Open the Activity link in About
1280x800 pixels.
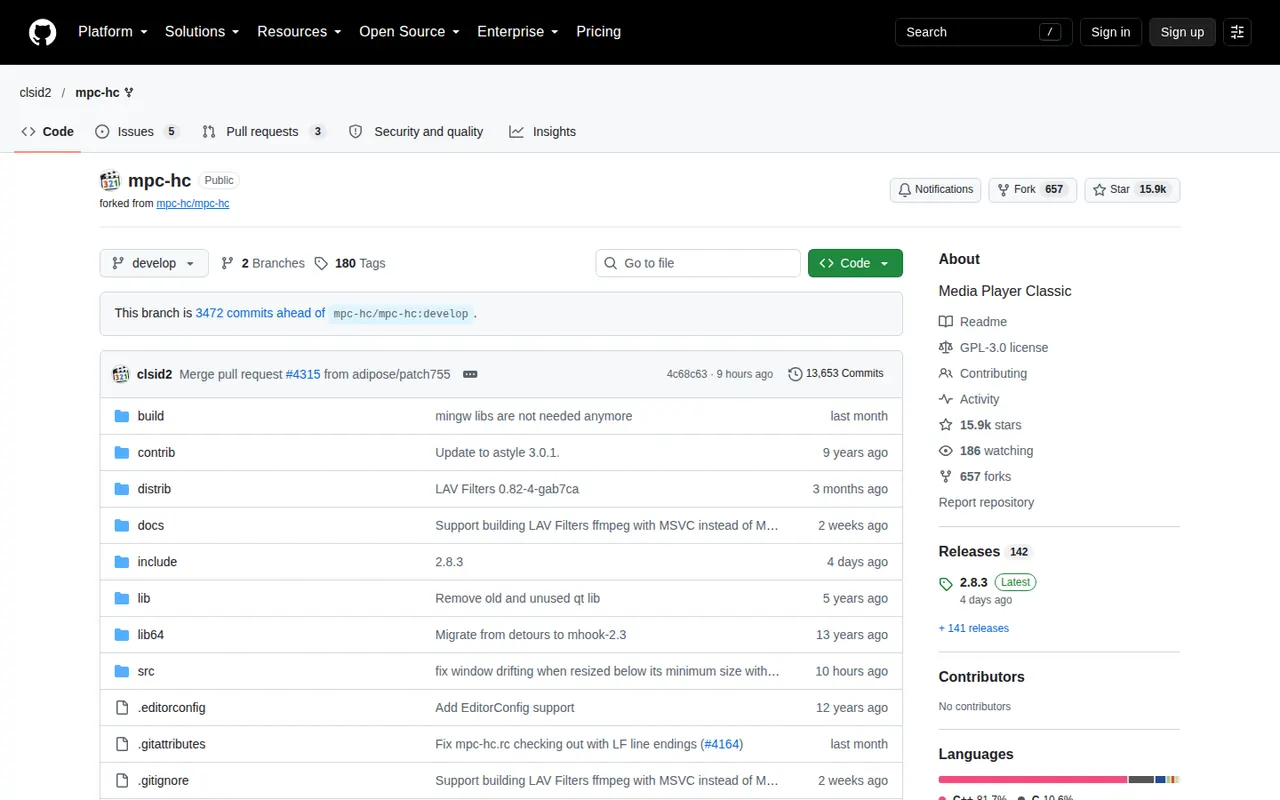coord(969,399)
